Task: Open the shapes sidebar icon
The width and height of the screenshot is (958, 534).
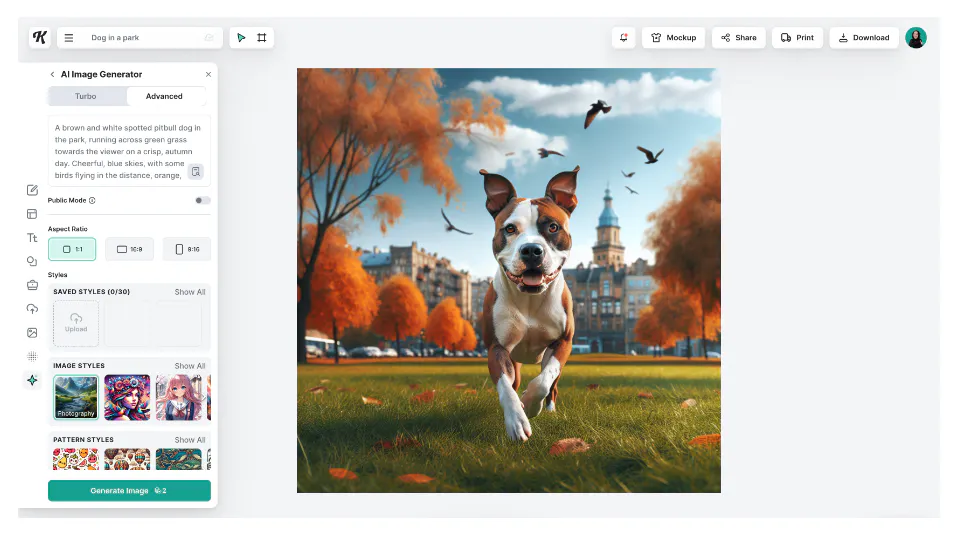Action: click(x=32, y=262)
